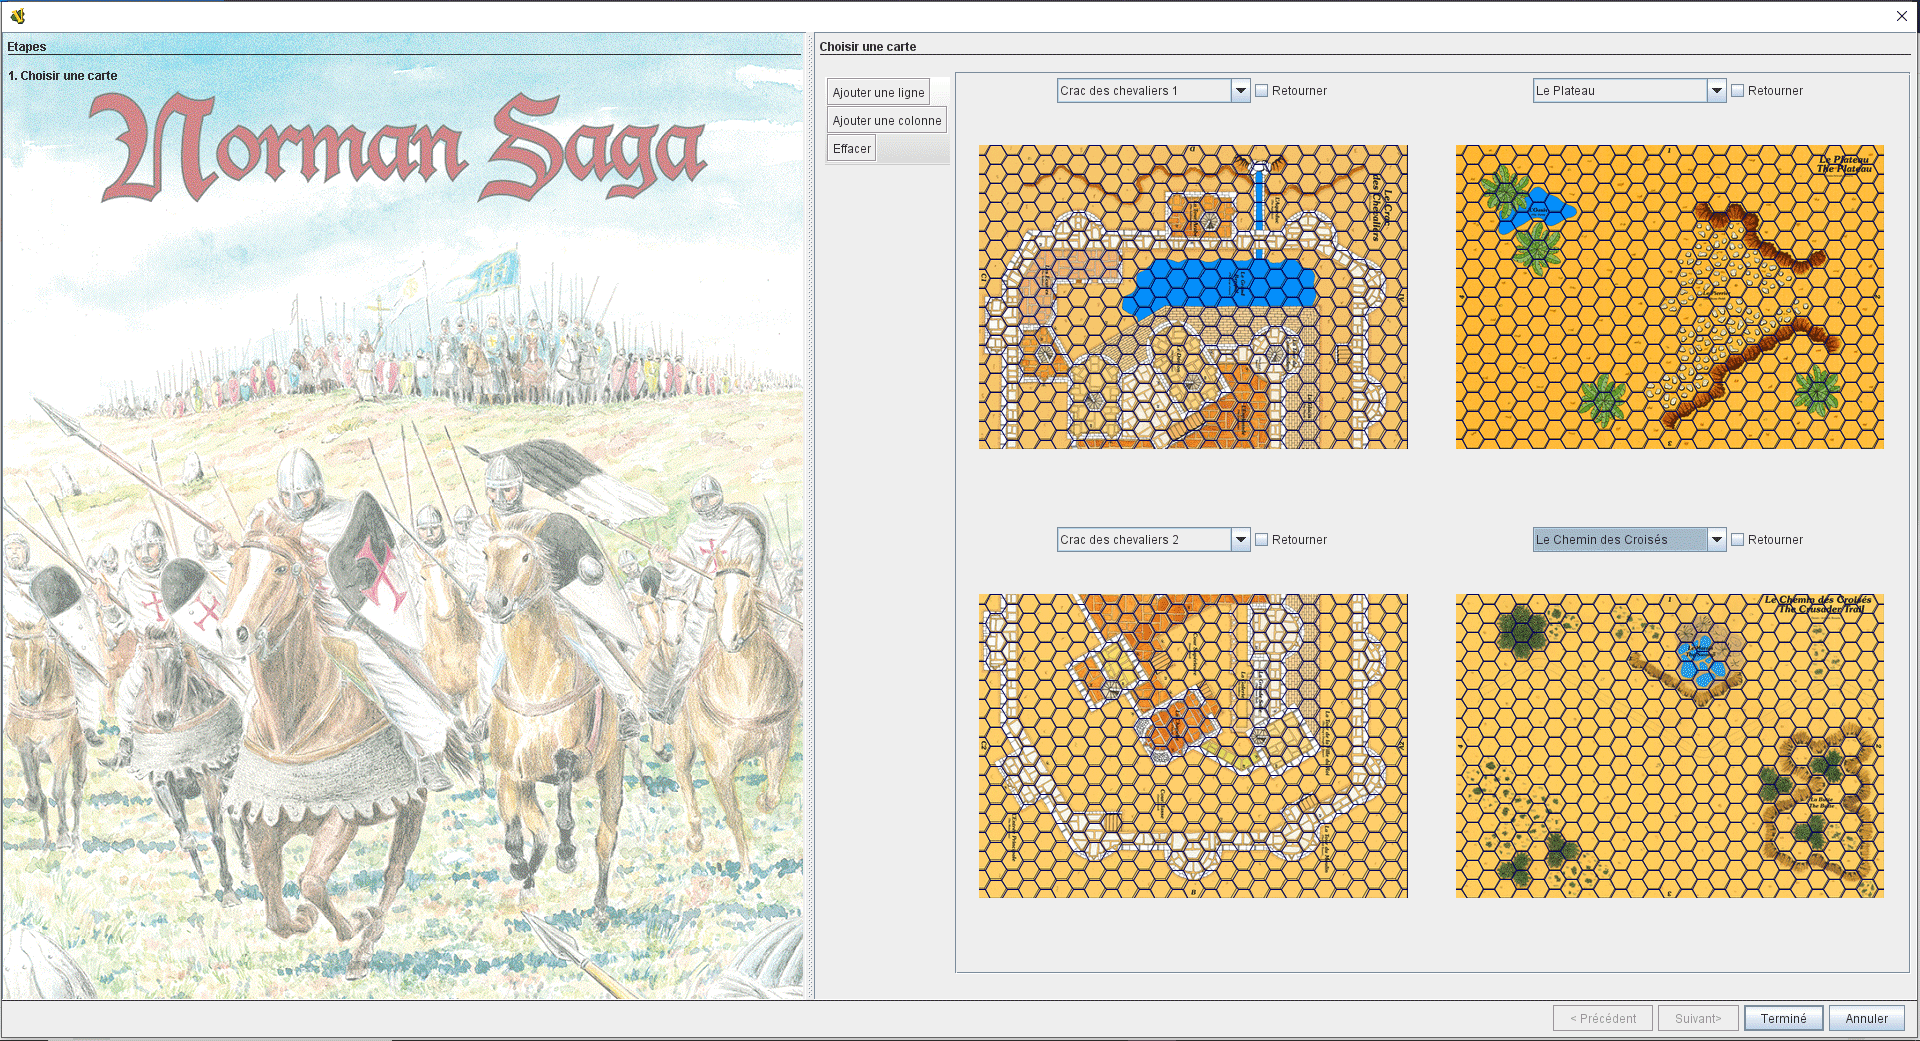The height and width of the screenshot is (1041, 1920).
Task: Click the Etapes heading
Action: coord(27,46)
